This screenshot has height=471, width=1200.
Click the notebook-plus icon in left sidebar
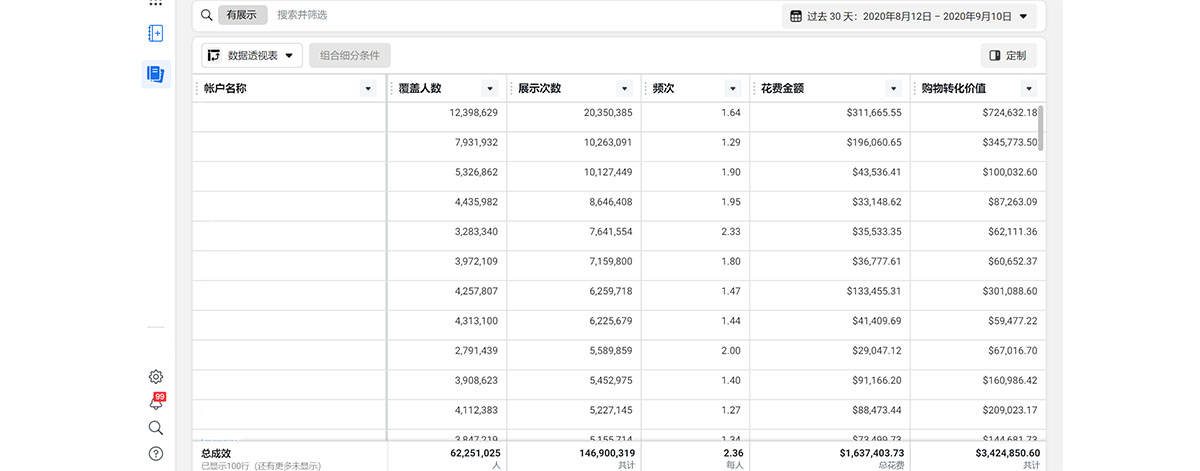[x=155, y=33]
